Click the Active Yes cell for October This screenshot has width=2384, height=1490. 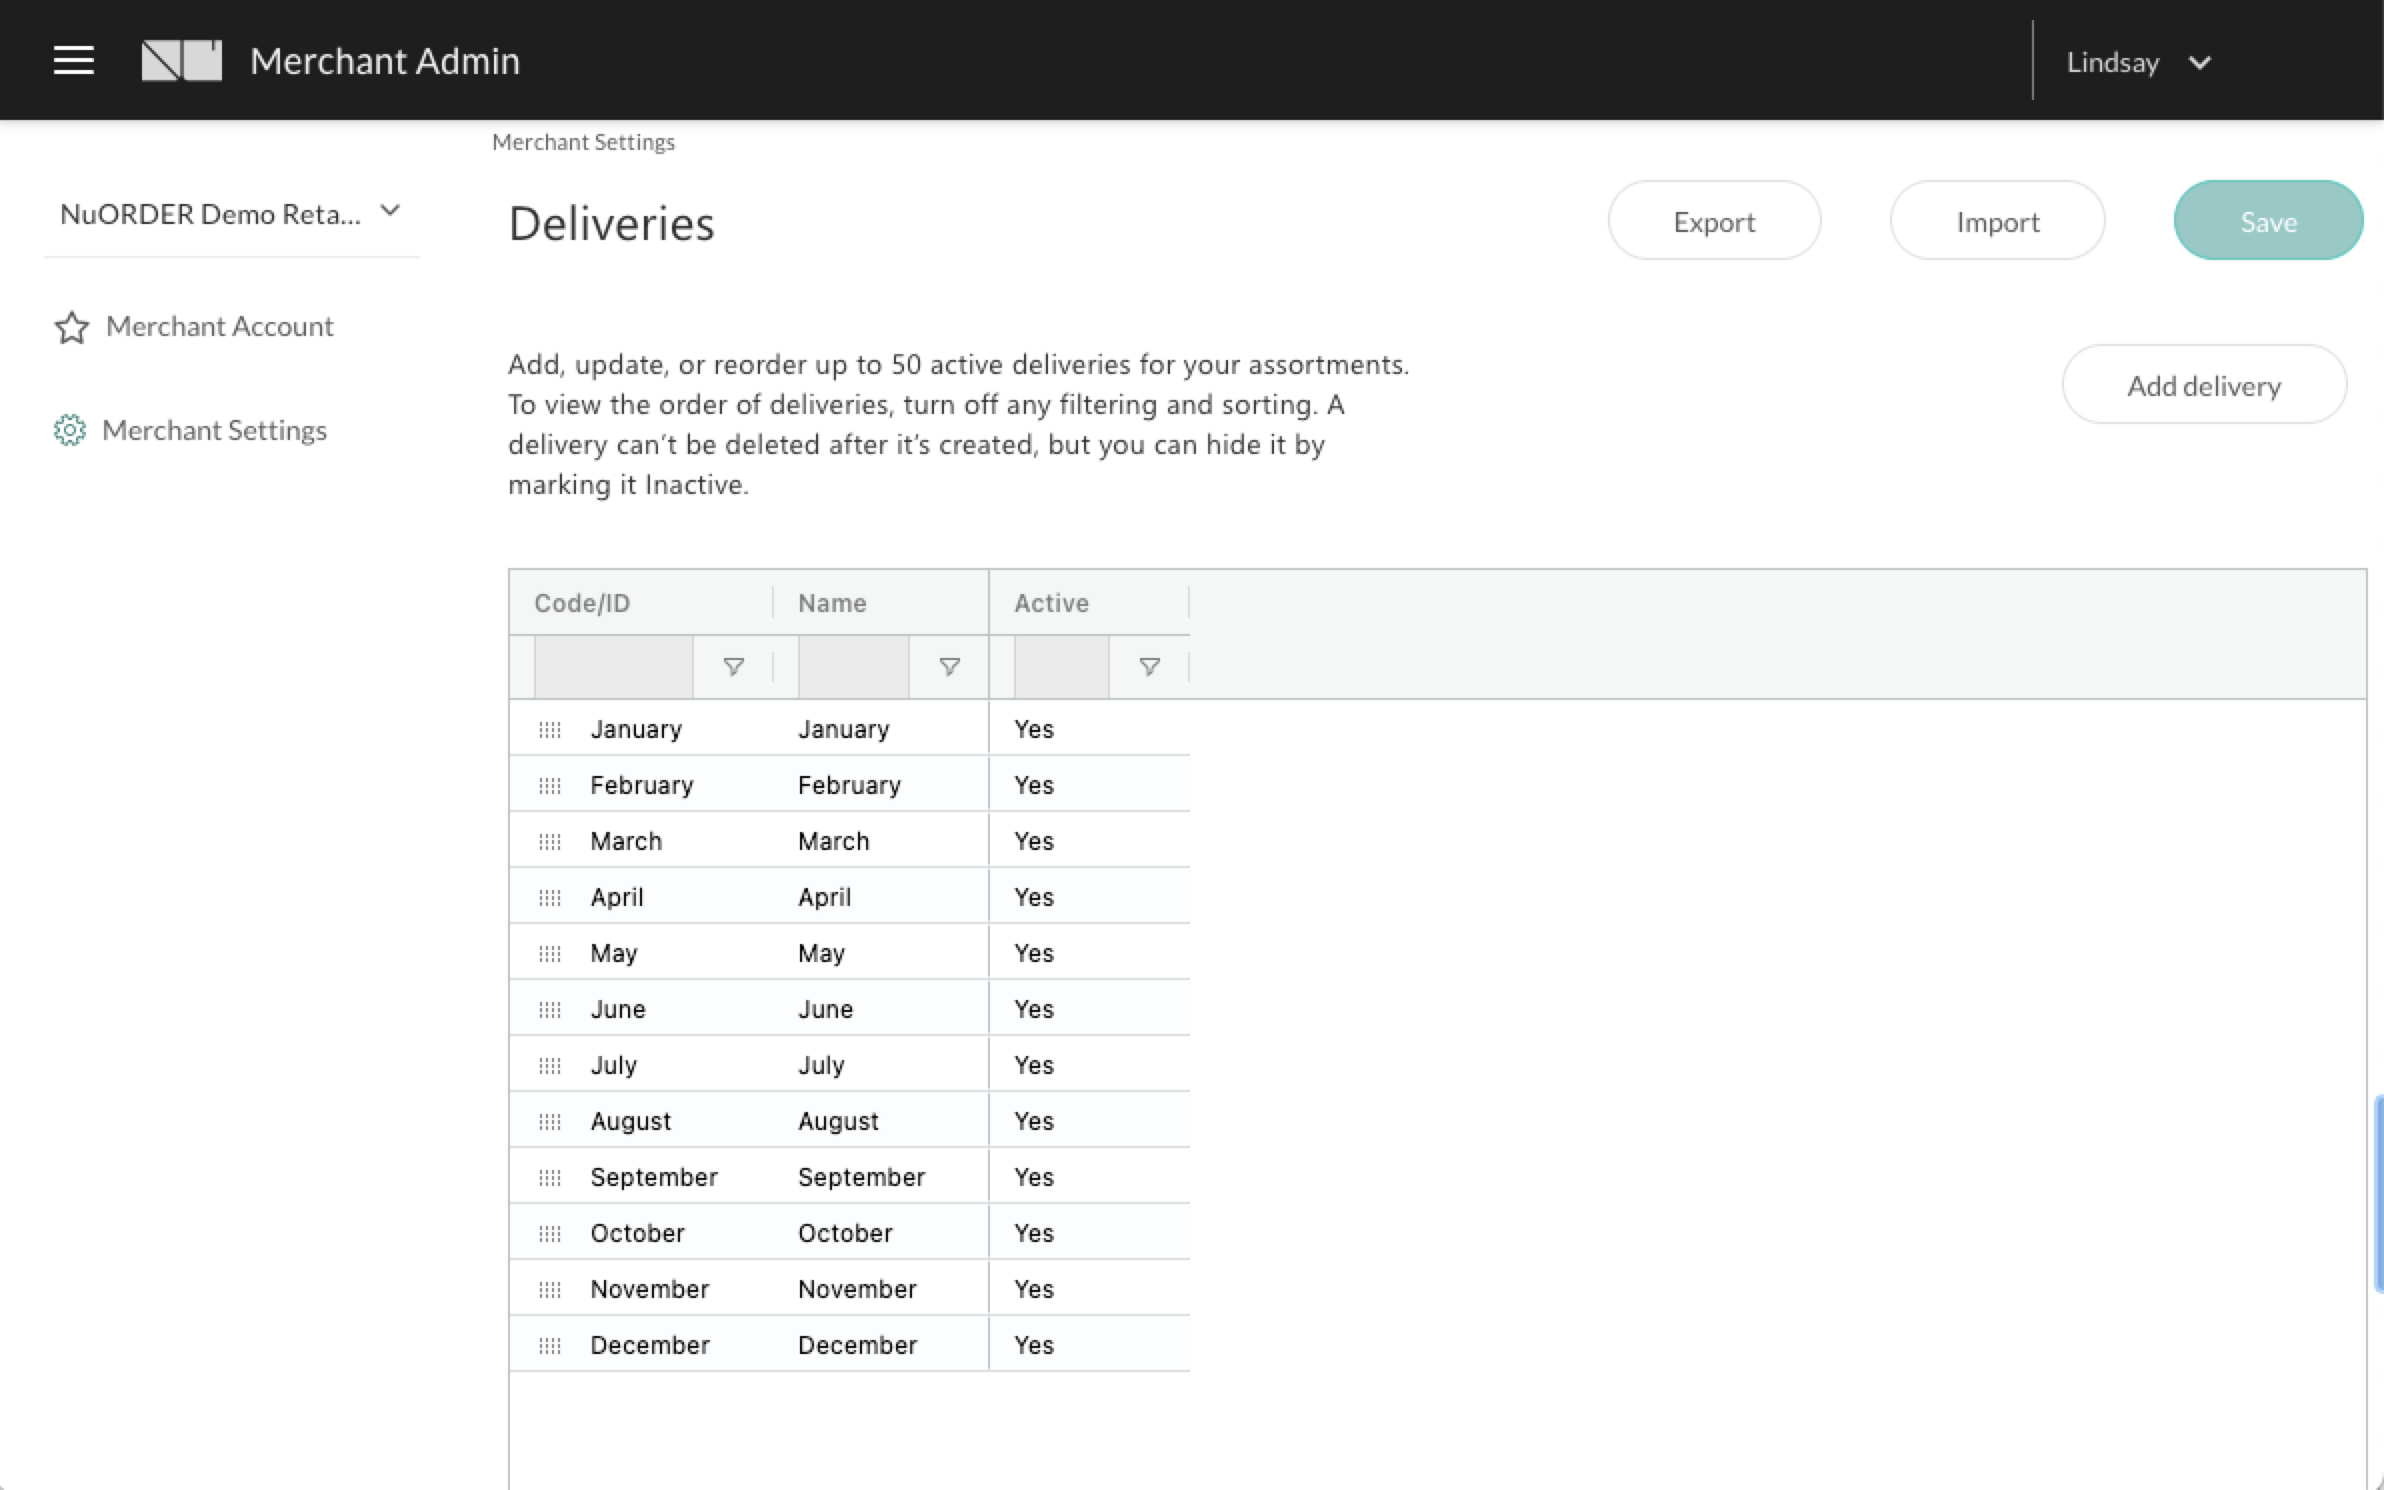click(1089, 1232)
